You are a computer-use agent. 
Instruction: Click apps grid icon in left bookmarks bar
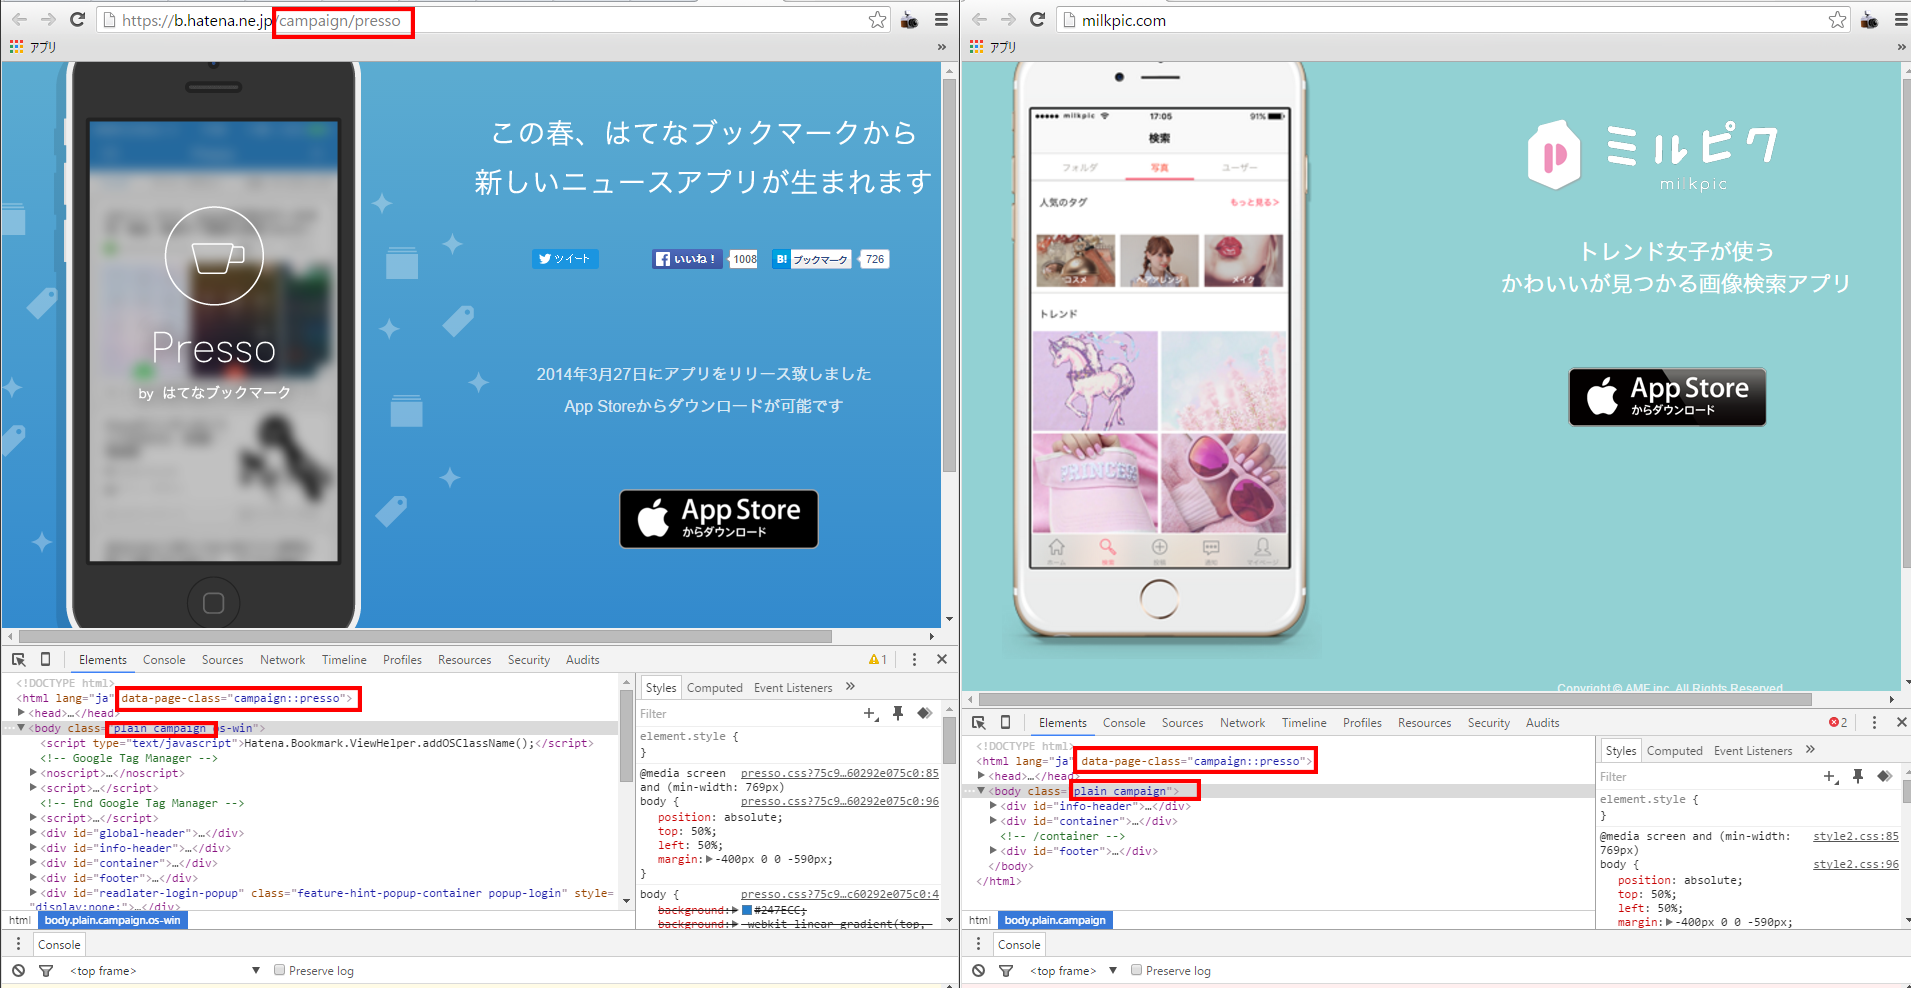point(16,47)
